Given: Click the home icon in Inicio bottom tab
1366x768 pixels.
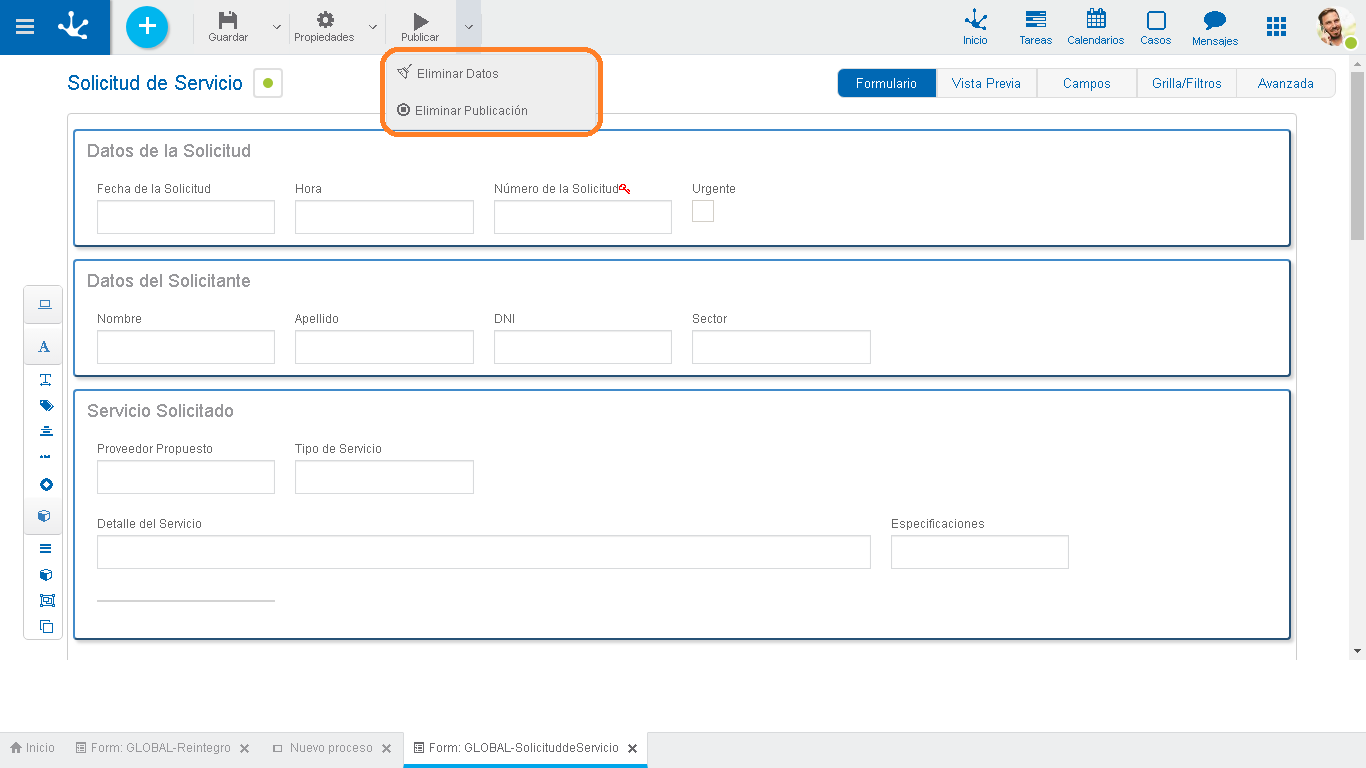Looking at the screenshot, I should coord(16,748).
